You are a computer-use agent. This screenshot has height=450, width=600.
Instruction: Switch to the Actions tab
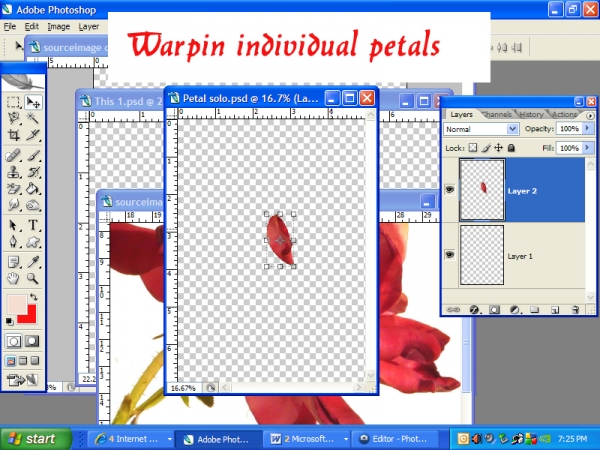[564, 114]
